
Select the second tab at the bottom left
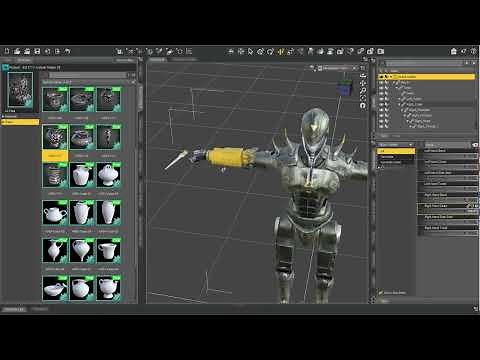[x=40, y=309]
